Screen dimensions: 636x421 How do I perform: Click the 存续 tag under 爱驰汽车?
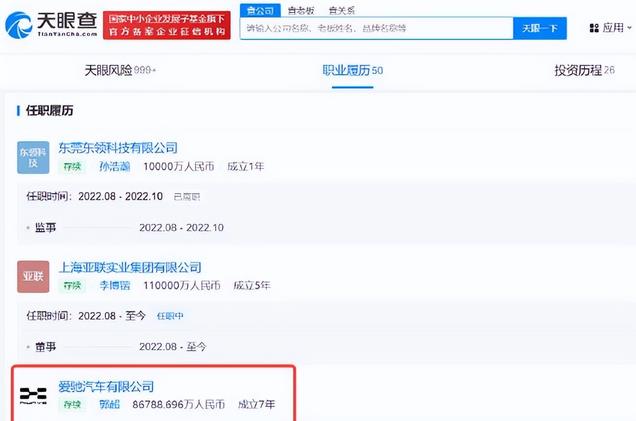tap(72, 404)
